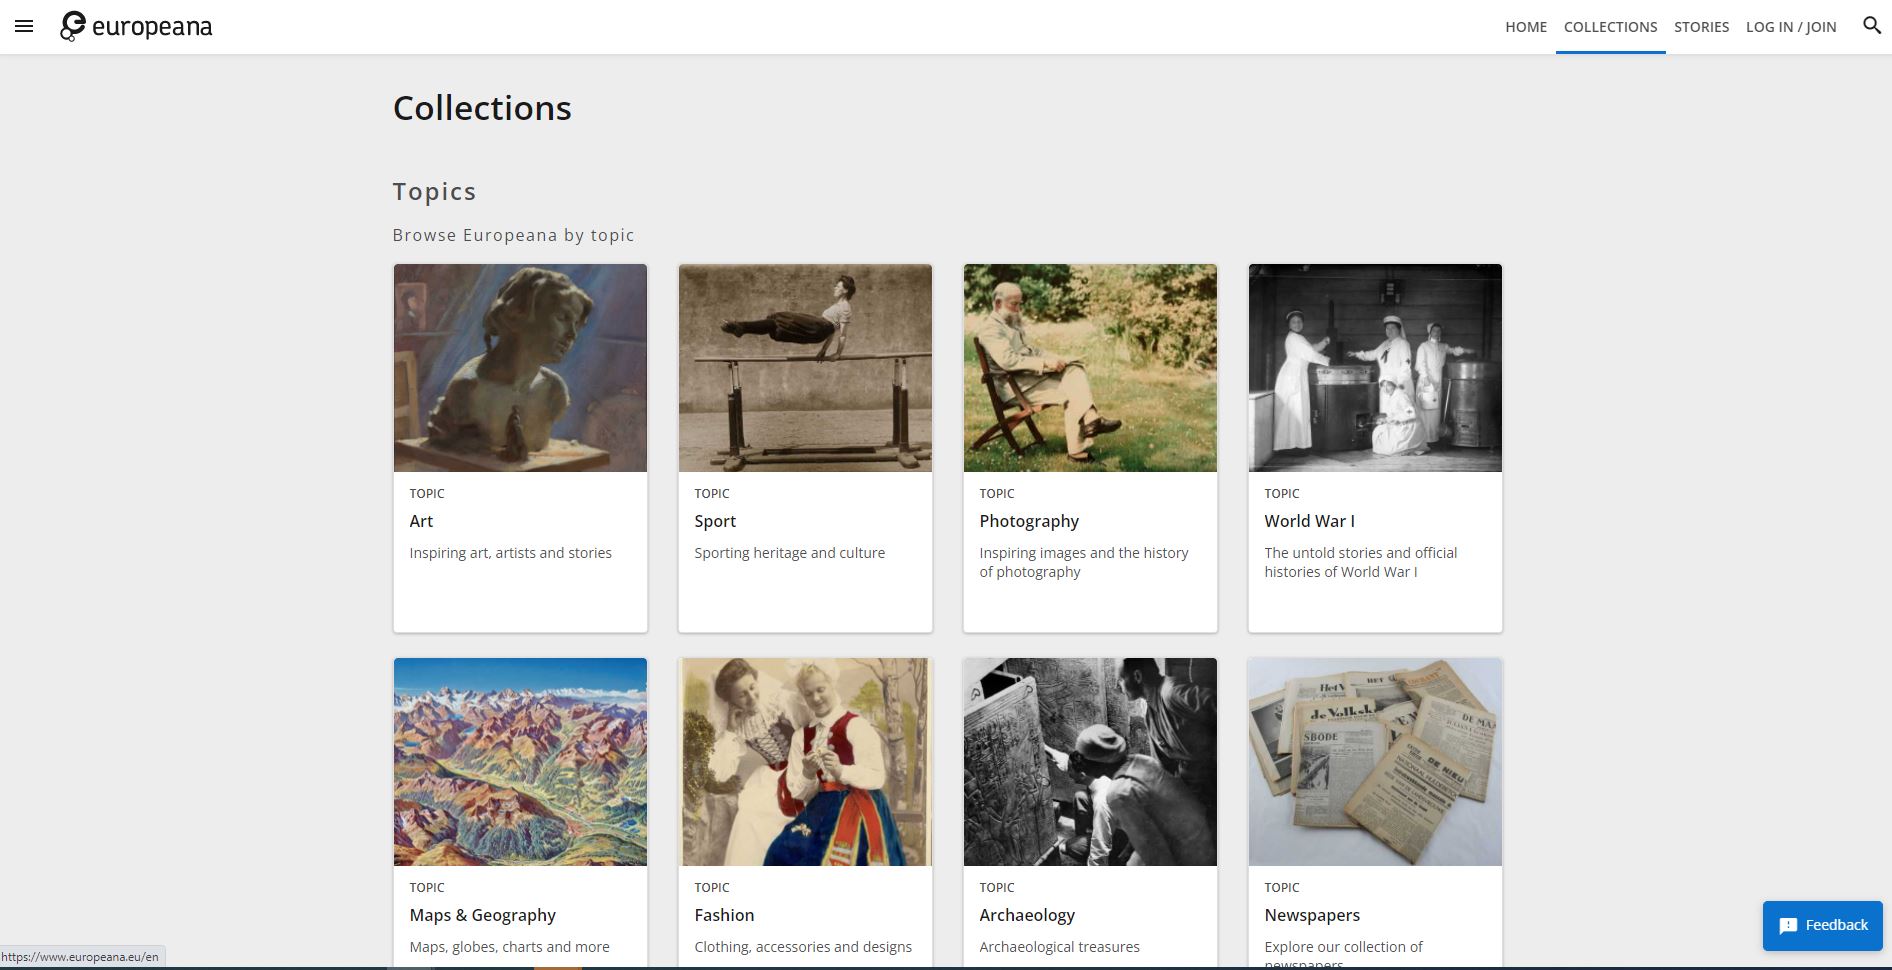The width and height of the screenshot is (1892, 970).
Task: Click 'Maps, globes, charts and more' text
Action: tap(509, 947)
